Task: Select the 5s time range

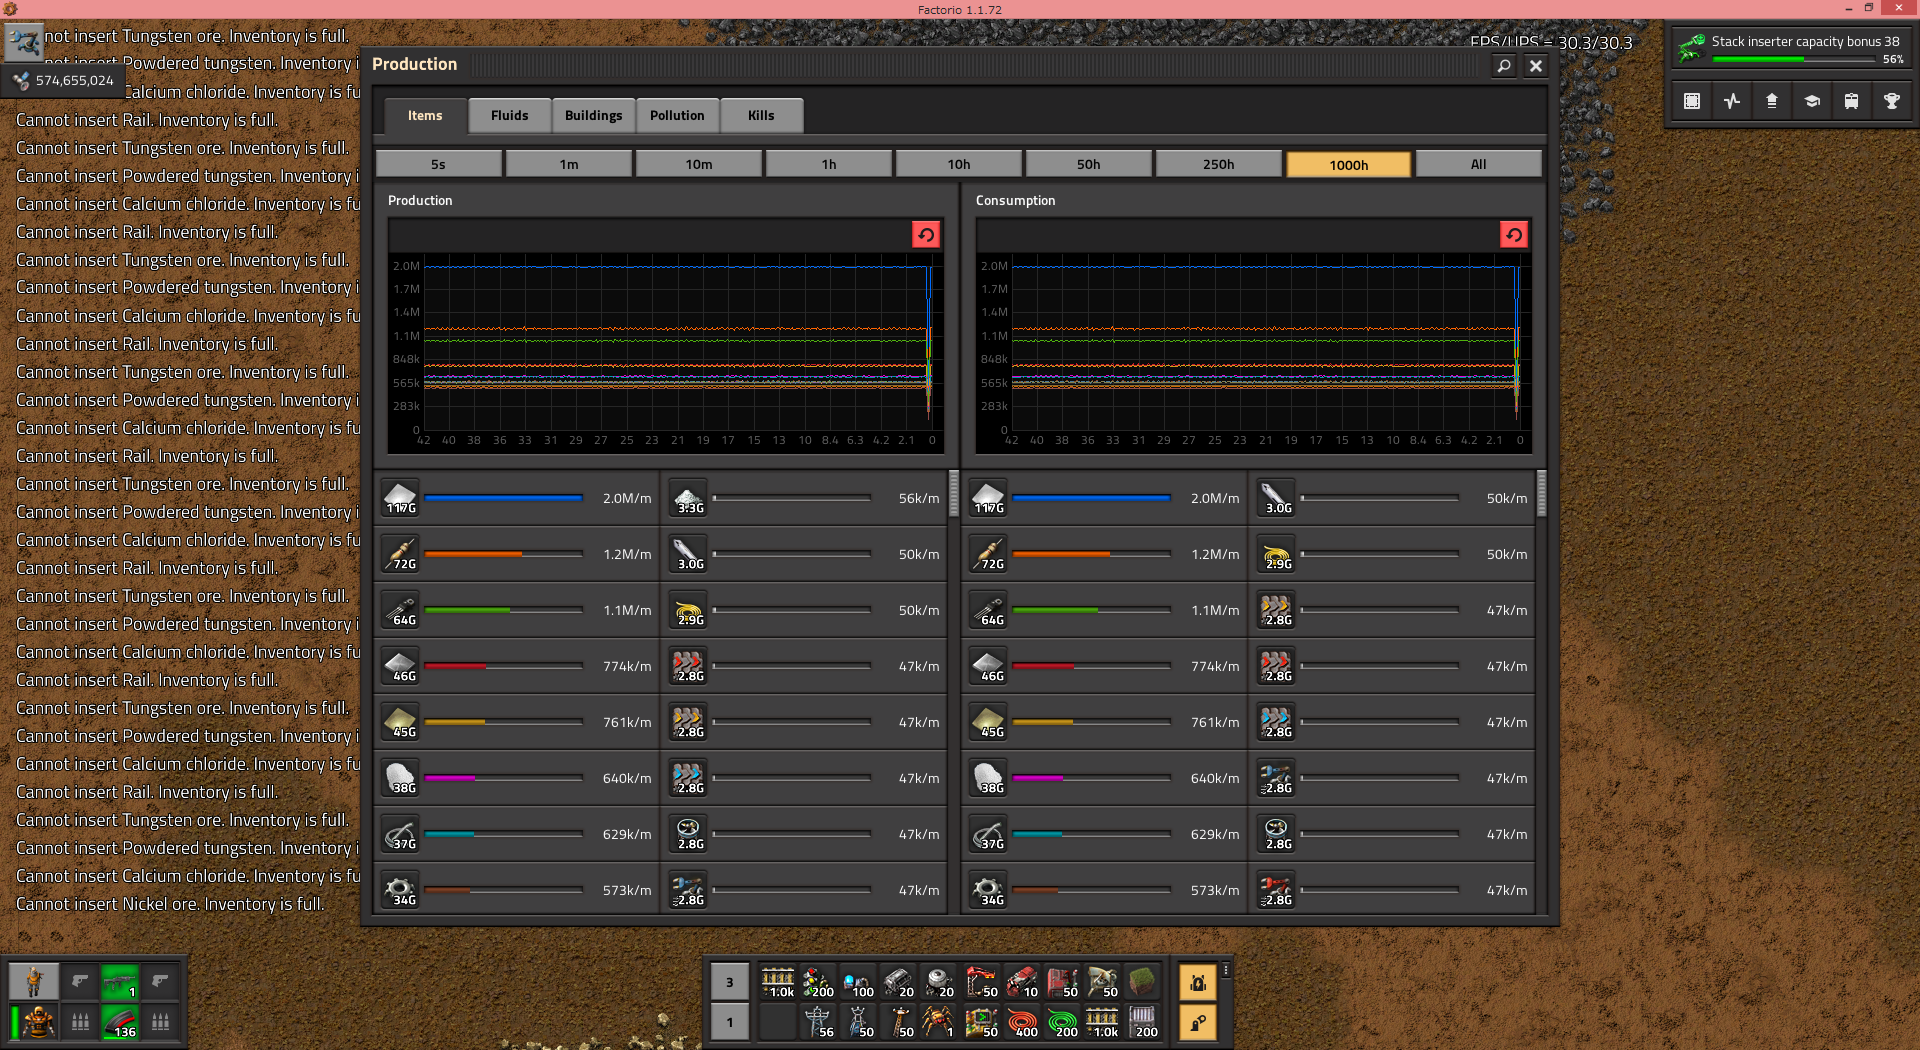Action: (438, 164)
